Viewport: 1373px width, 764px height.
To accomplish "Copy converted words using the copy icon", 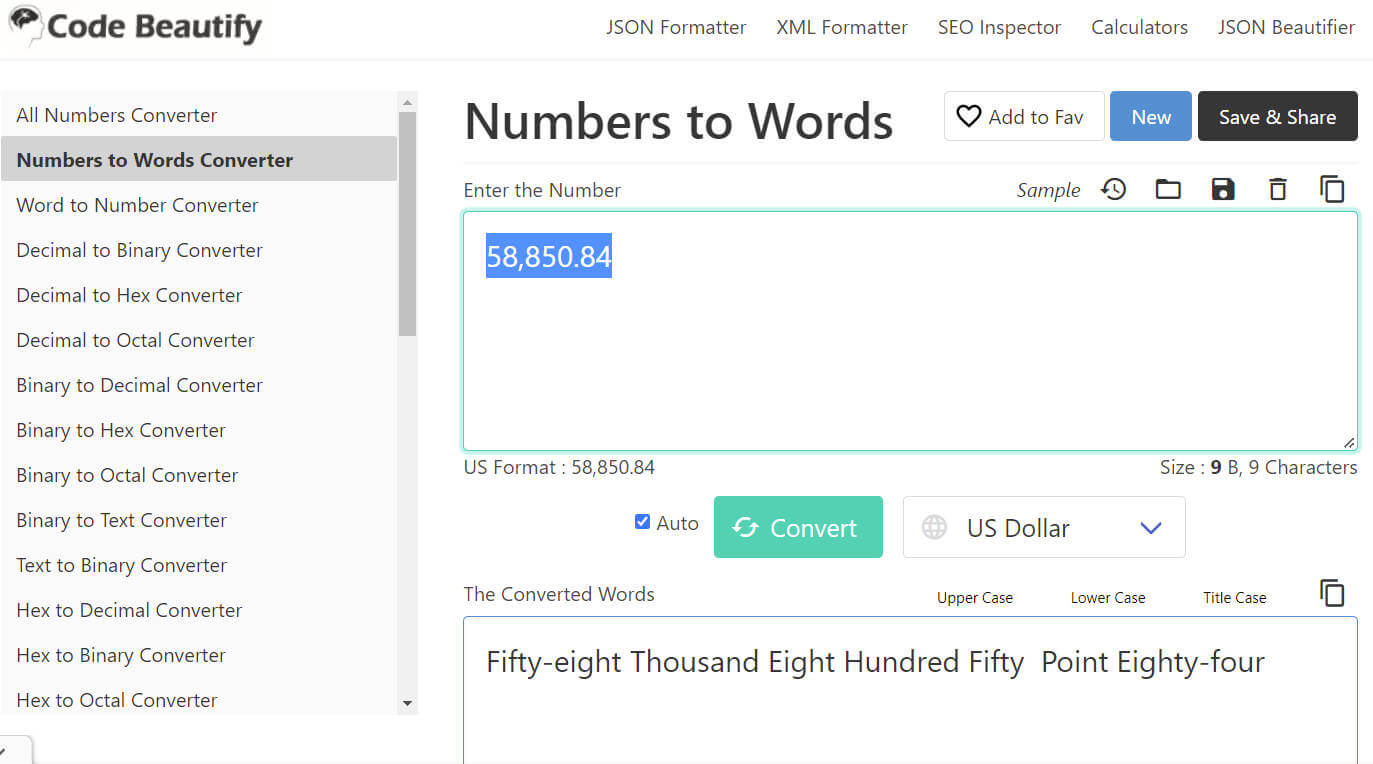I will tap(1332, 593).
